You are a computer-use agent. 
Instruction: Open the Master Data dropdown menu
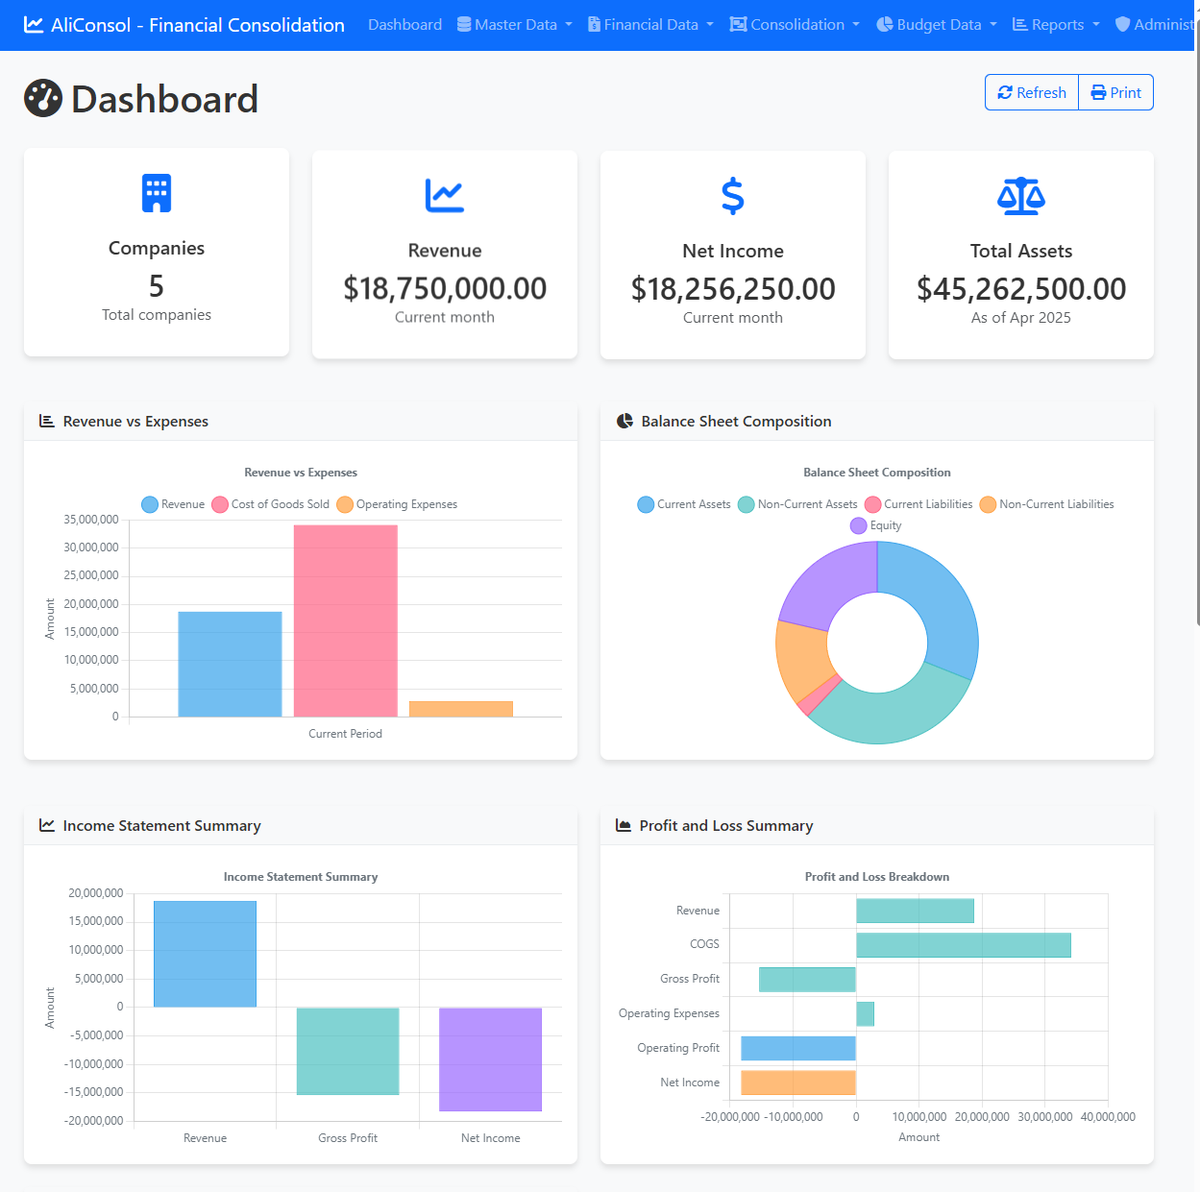click(x=515, y=24)
